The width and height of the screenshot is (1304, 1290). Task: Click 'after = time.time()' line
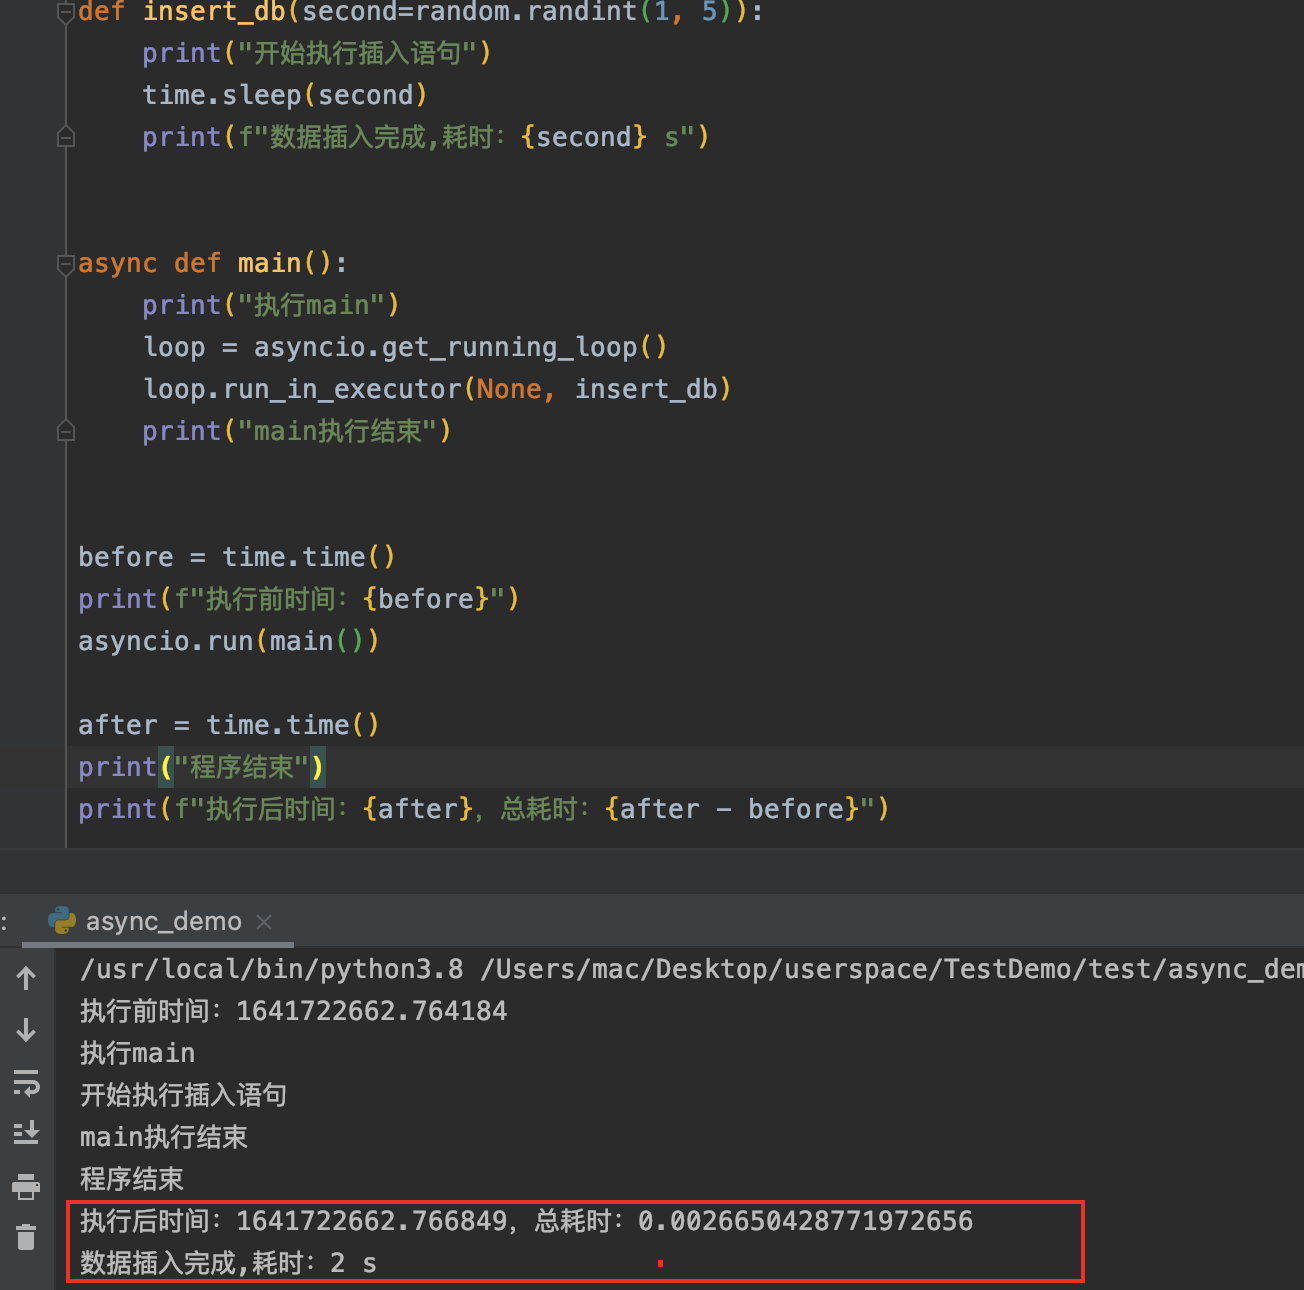coord(229,725)
